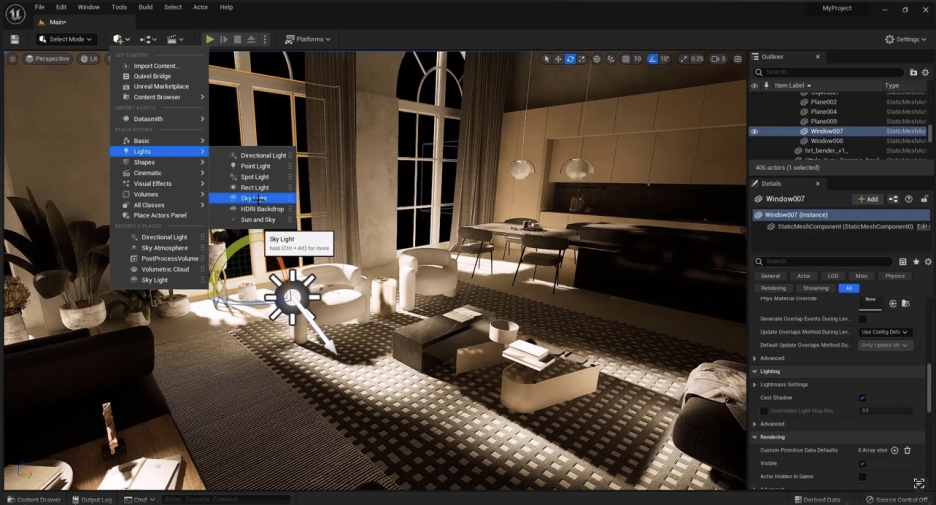Click Blueprint/add script icon in Details
936x505 pixels.
coord(893,199)
